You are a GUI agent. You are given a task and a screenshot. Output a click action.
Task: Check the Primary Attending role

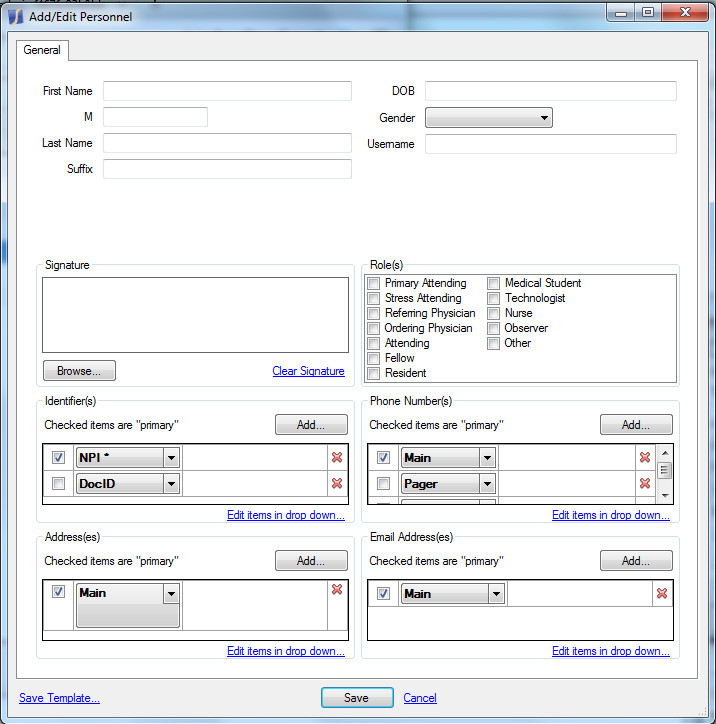374,284
